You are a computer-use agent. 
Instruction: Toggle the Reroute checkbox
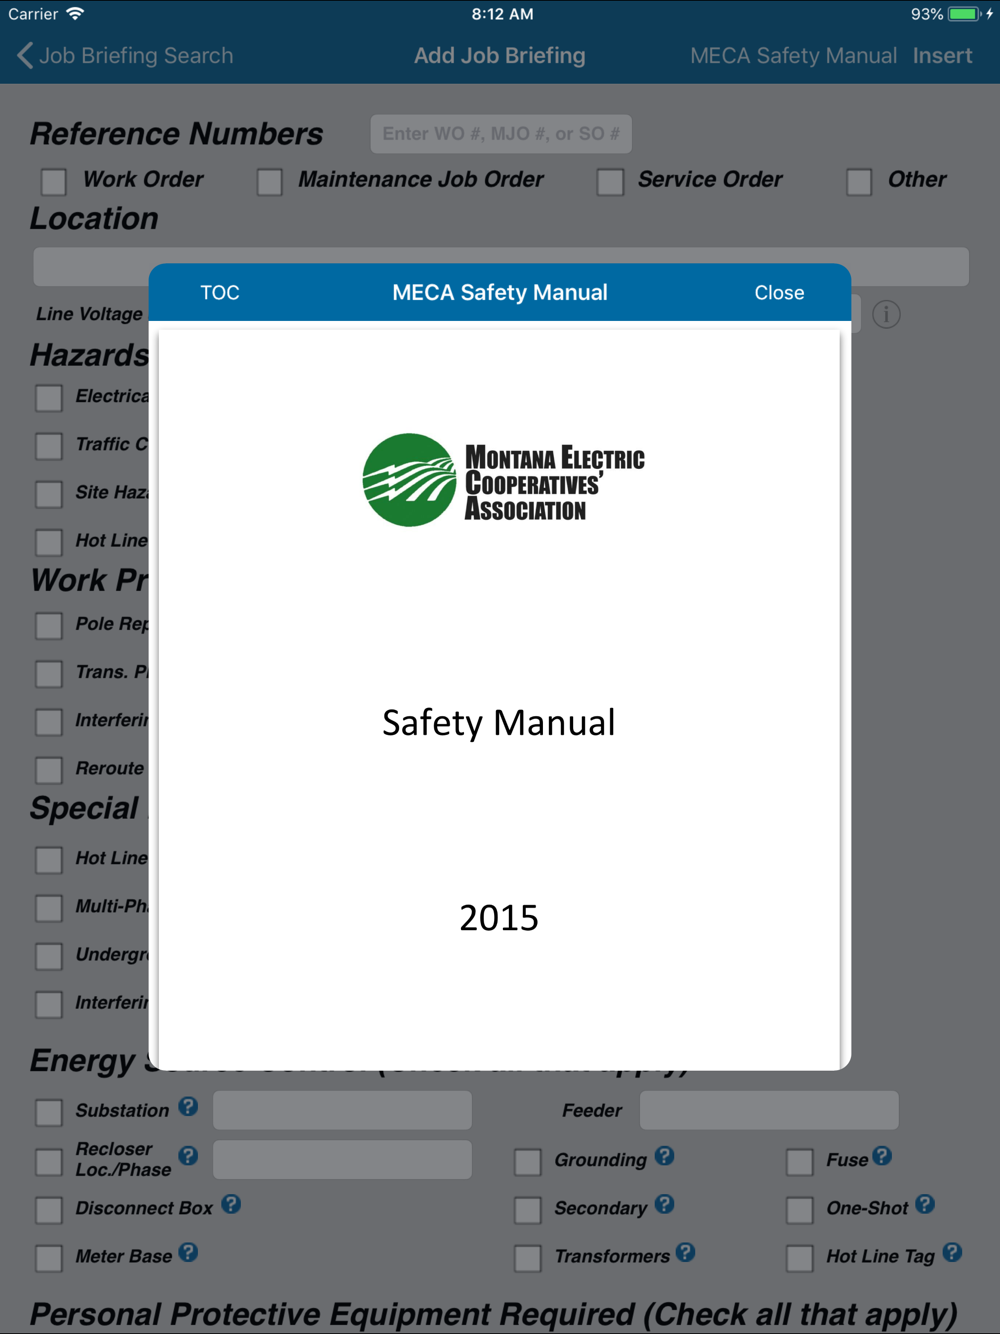click(x=49, y=770)
